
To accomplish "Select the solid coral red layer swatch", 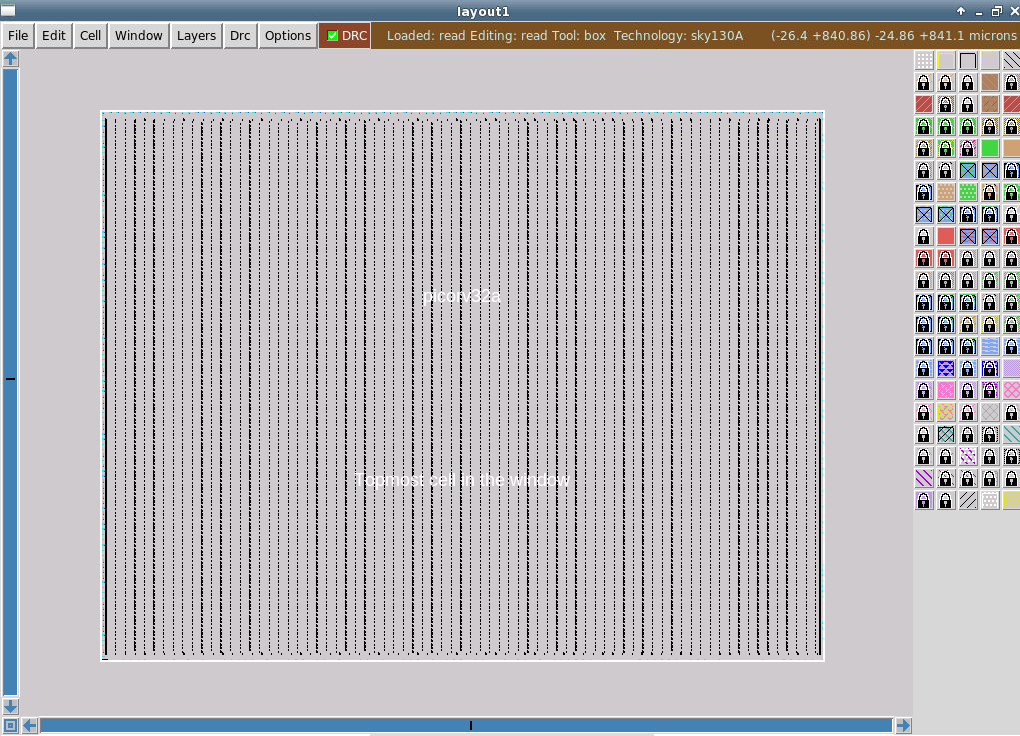I will [x=946, y=236].
